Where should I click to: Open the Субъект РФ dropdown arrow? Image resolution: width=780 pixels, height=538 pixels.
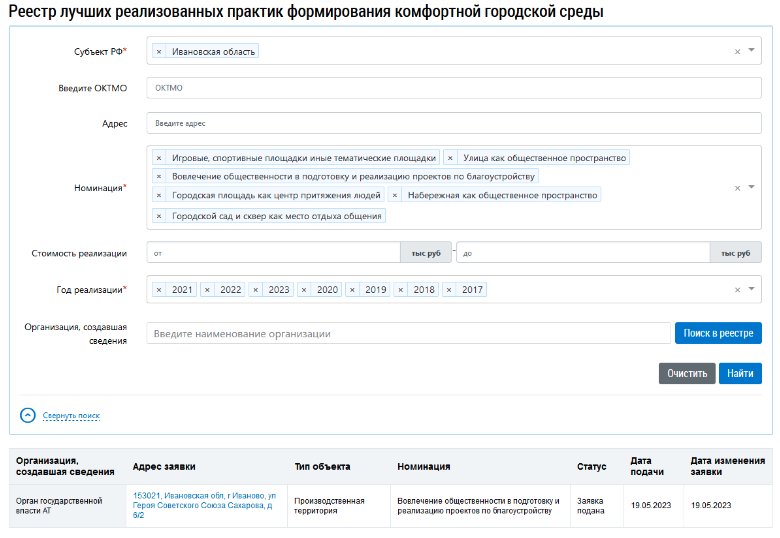[751, 51]
